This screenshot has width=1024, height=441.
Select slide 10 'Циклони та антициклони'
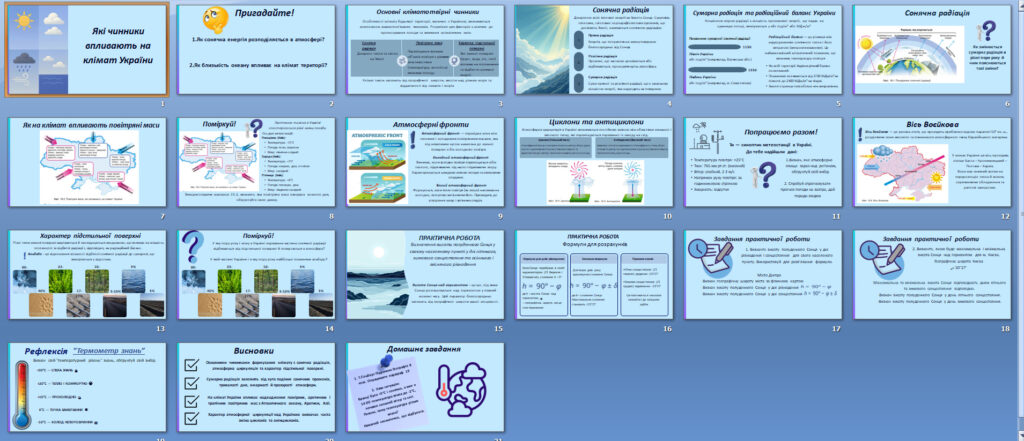594,162
